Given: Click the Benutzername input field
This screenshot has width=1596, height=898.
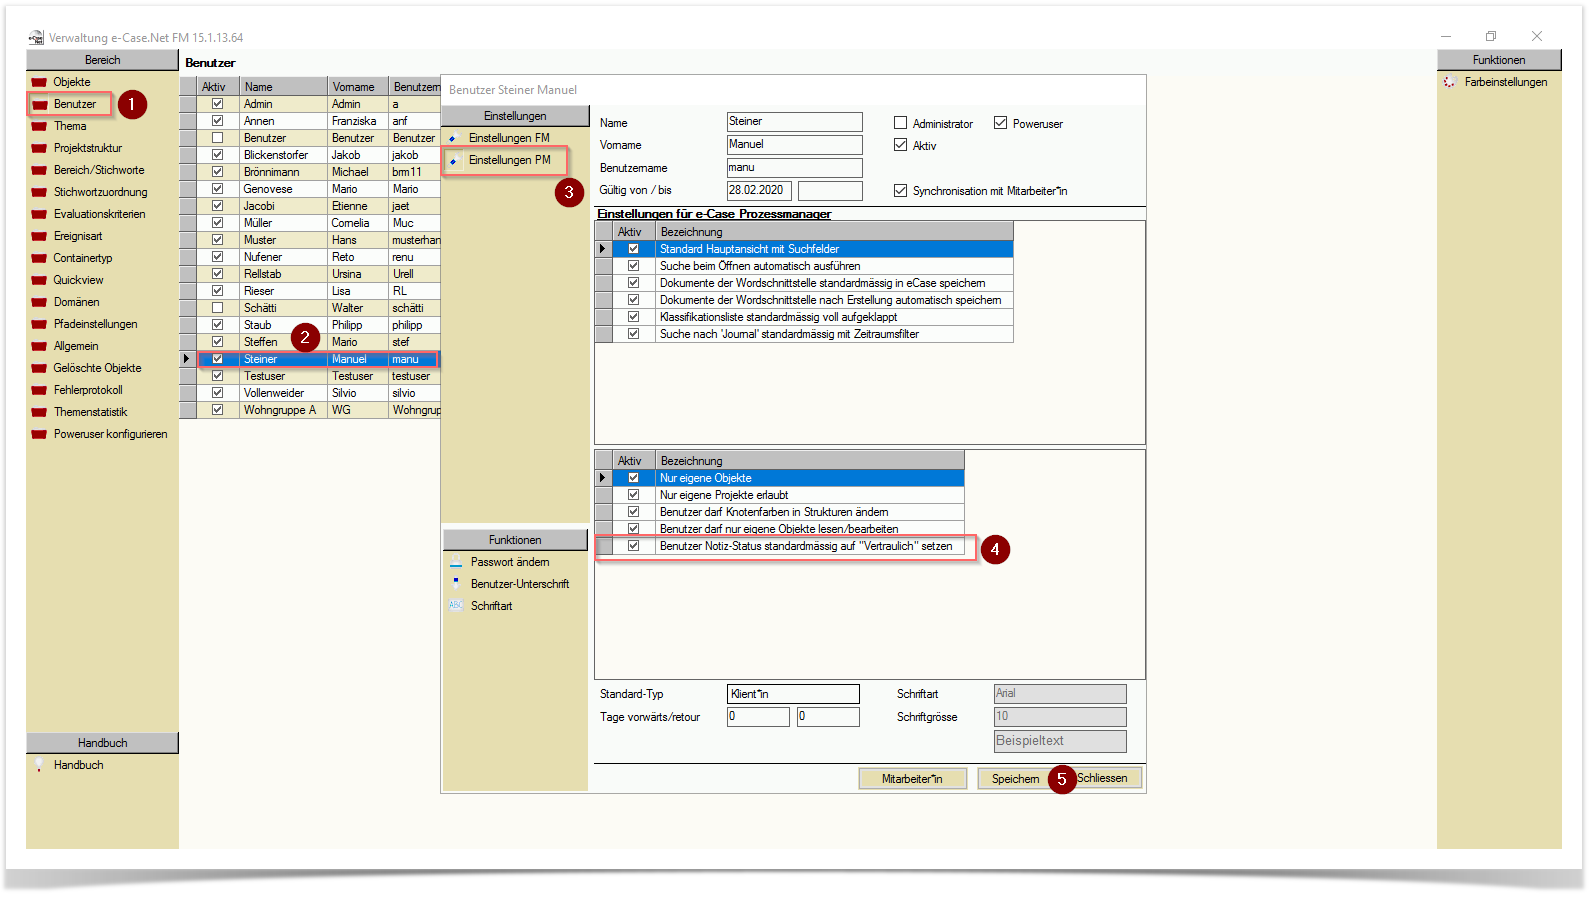Looking at the screenshot, I should coord(794,168).
